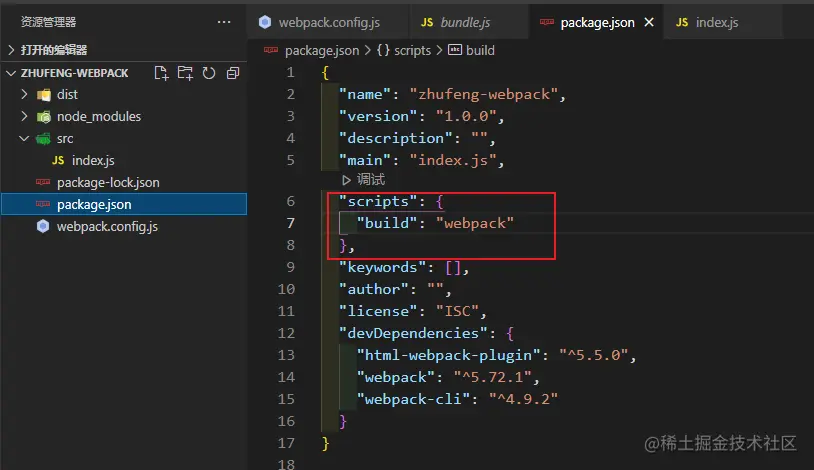The height and width of the screenshot is (470, 814).
Task: Expand the node_modules folder chevron
Action: pos(24,116)
